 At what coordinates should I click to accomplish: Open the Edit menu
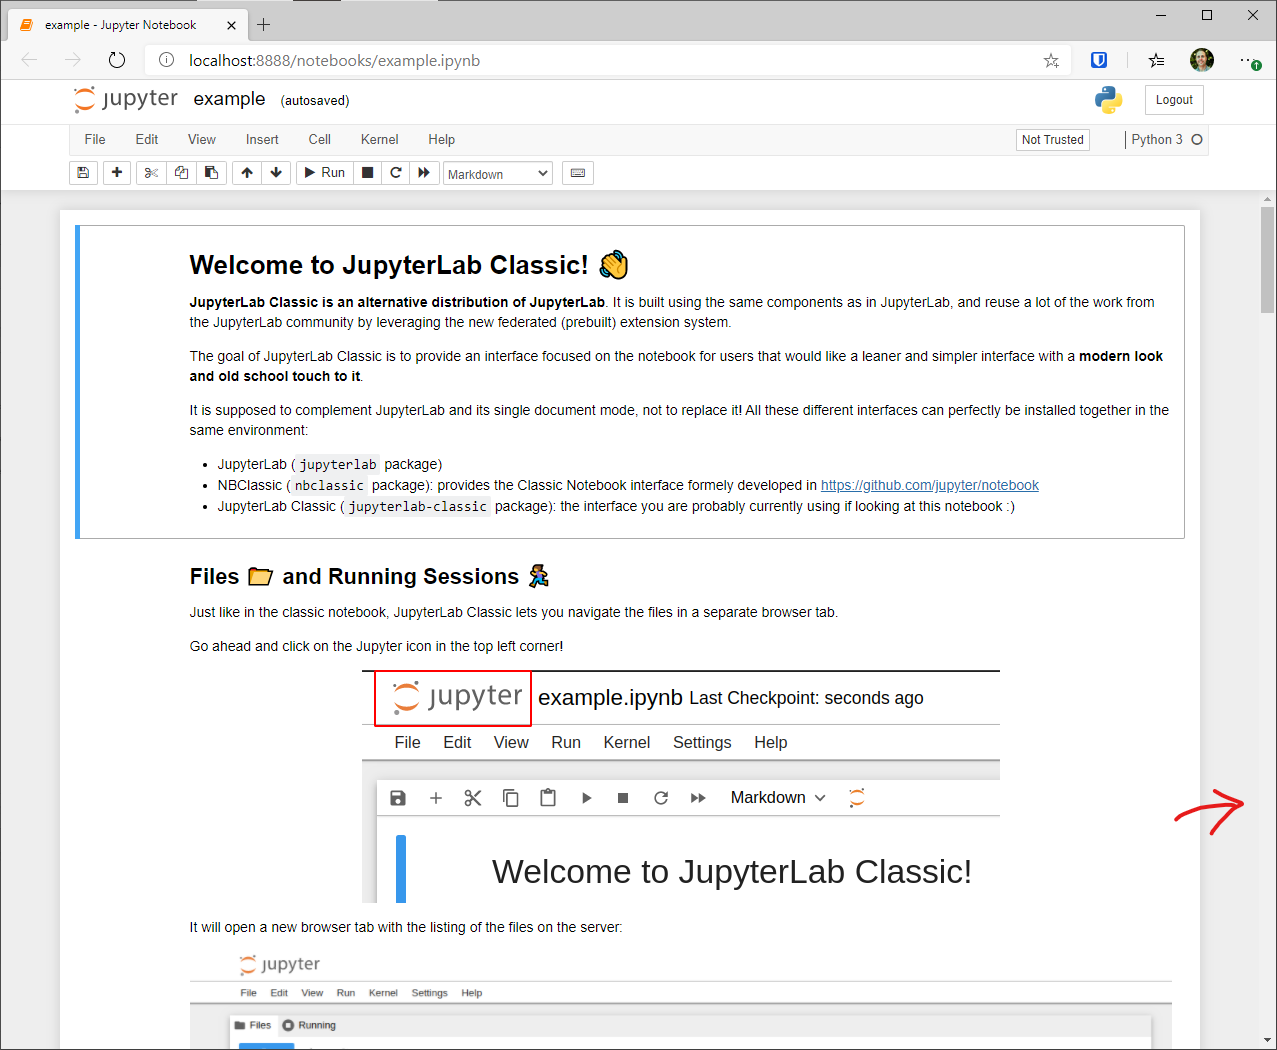click(x=147, y=140)
